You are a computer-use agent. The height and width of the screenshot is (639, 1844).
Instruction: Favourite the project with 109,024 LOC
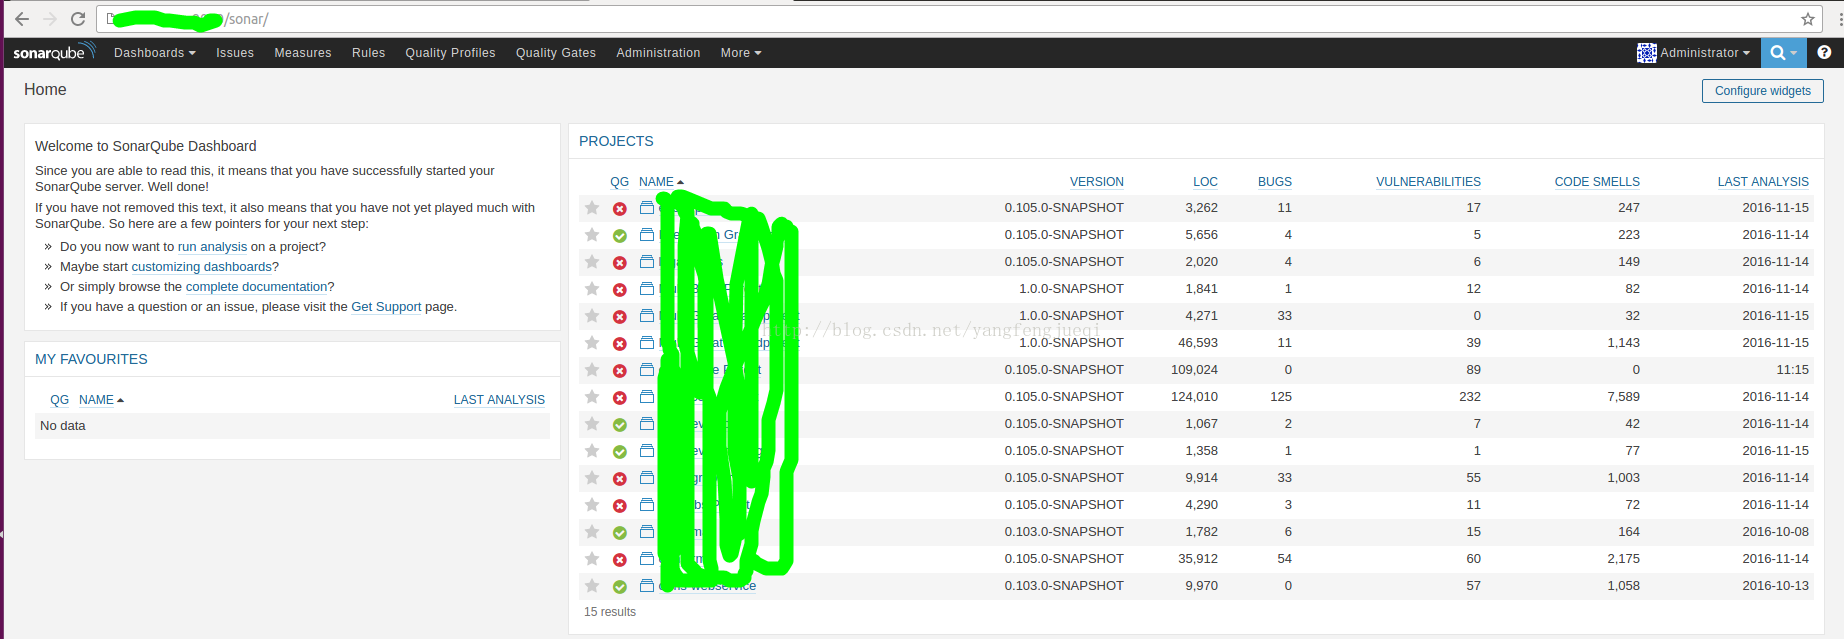coord(592,370)
